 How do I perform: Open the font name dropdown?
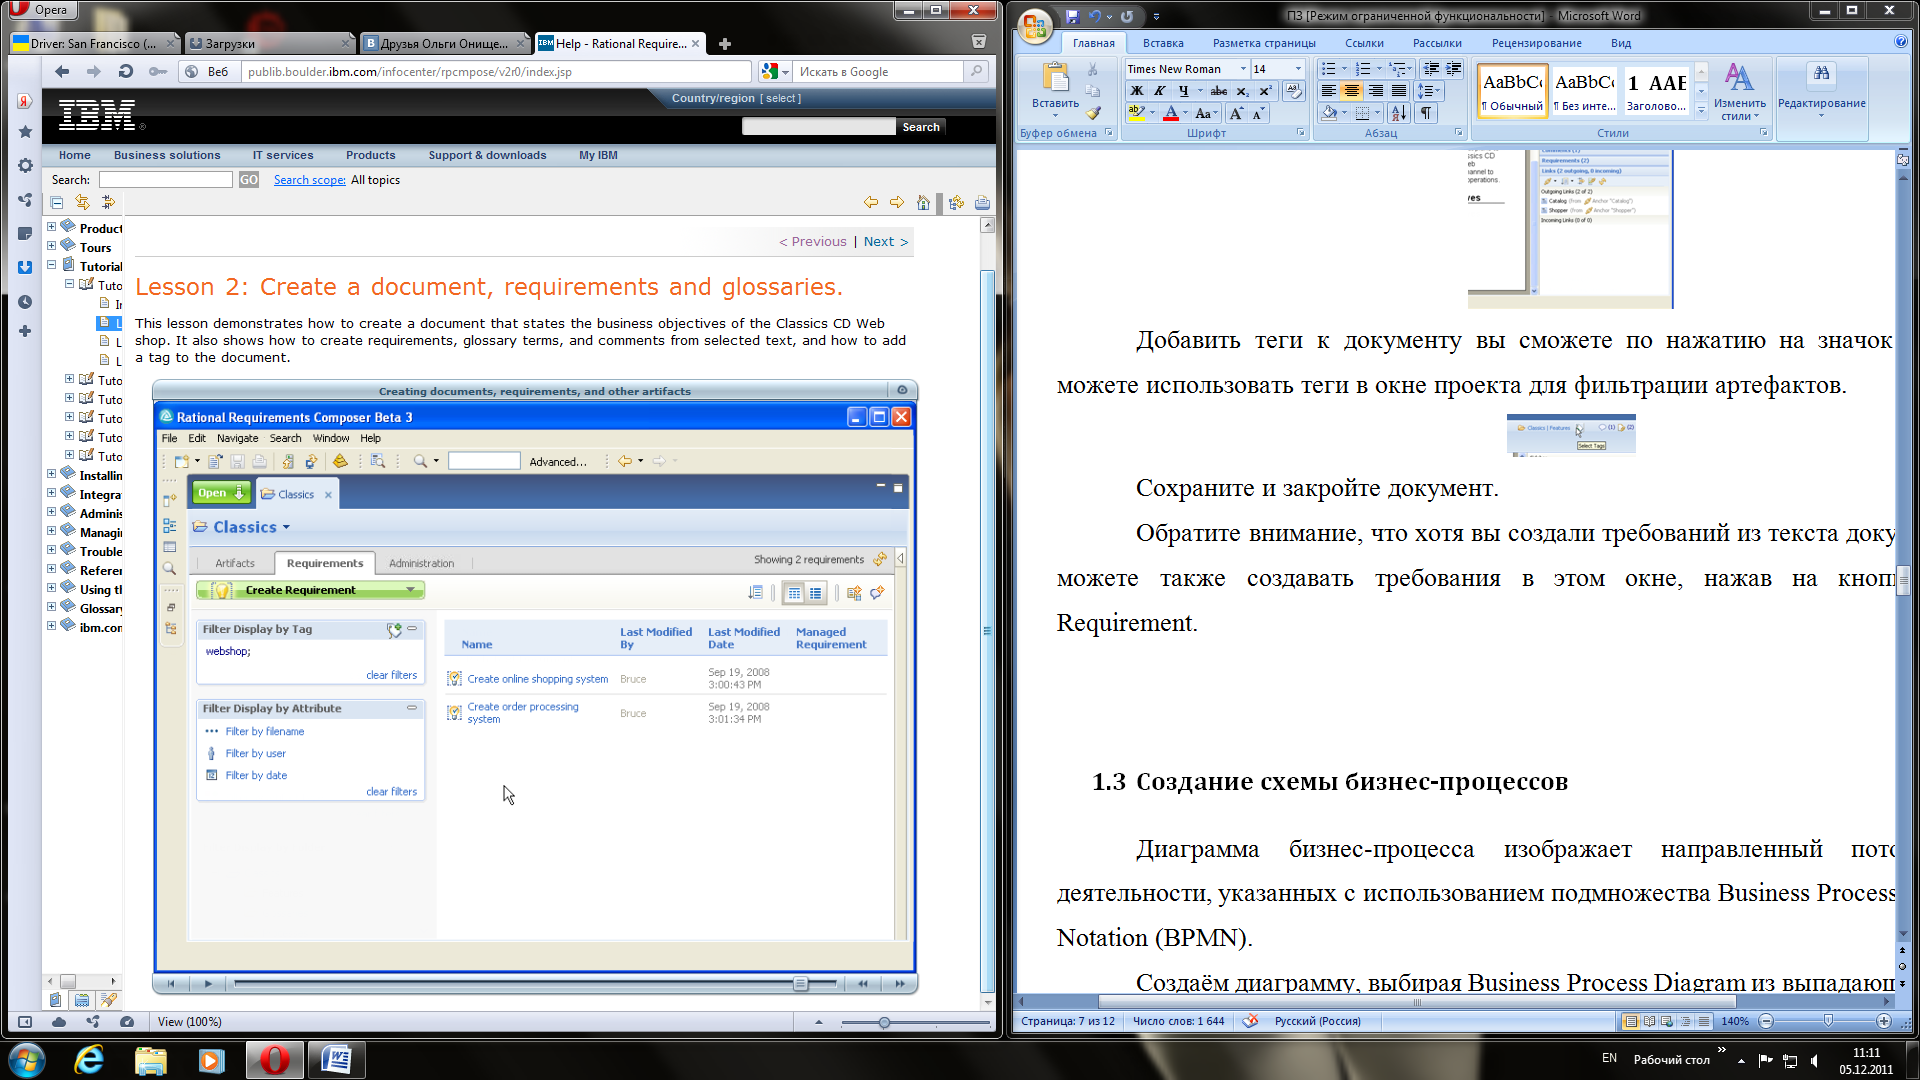[x=1243, y=69]
